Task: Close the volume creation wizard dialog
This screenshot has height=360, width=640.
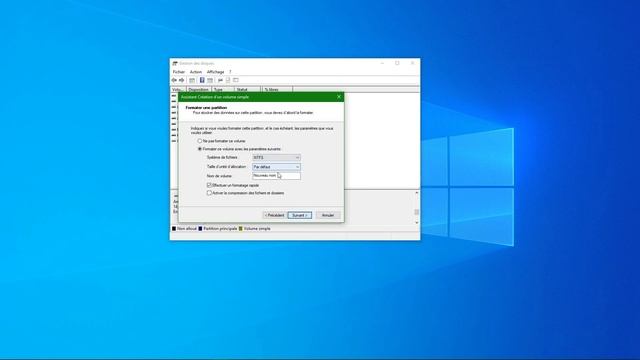Action: coord(339,97)
